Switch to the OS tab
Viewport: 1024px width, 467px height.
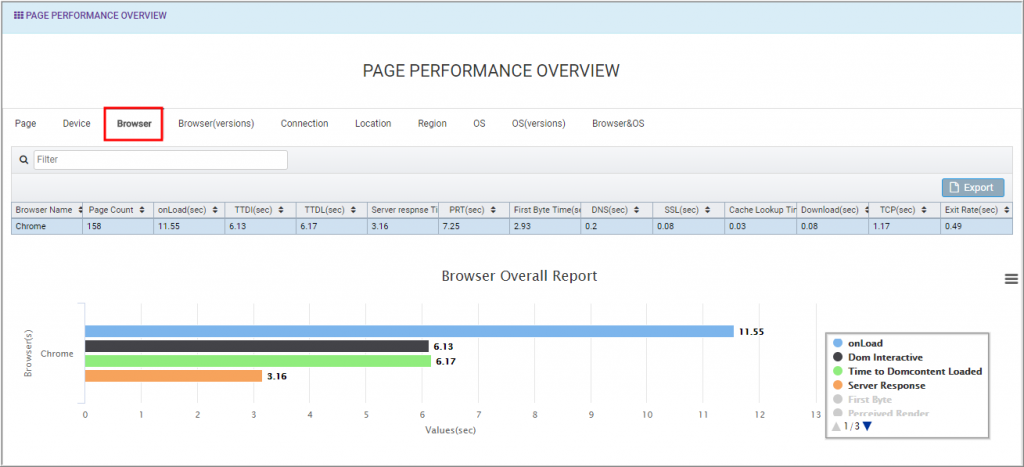(479, 123)
